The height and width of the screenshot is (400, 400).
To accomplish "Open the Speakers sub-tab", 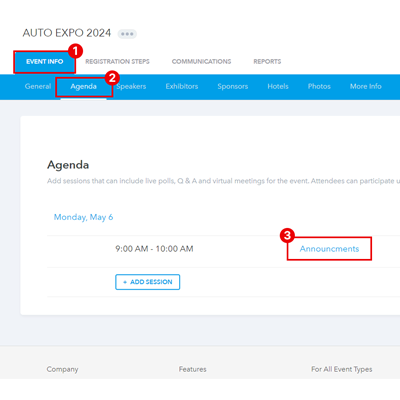I will tap(131, 86).
